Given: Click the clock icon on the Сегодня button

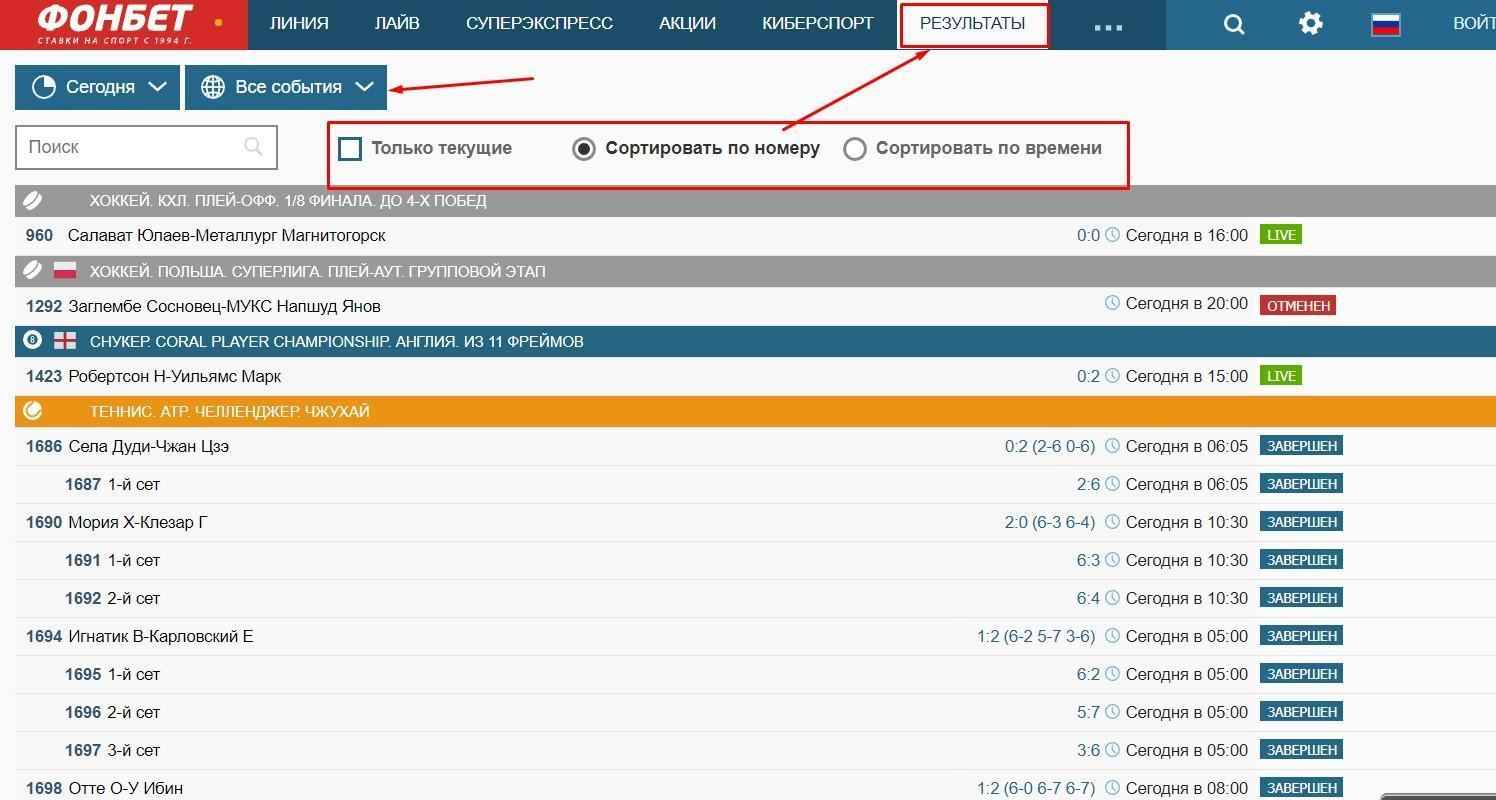Looking at the screenshot, I should click(x=44, y=87).
